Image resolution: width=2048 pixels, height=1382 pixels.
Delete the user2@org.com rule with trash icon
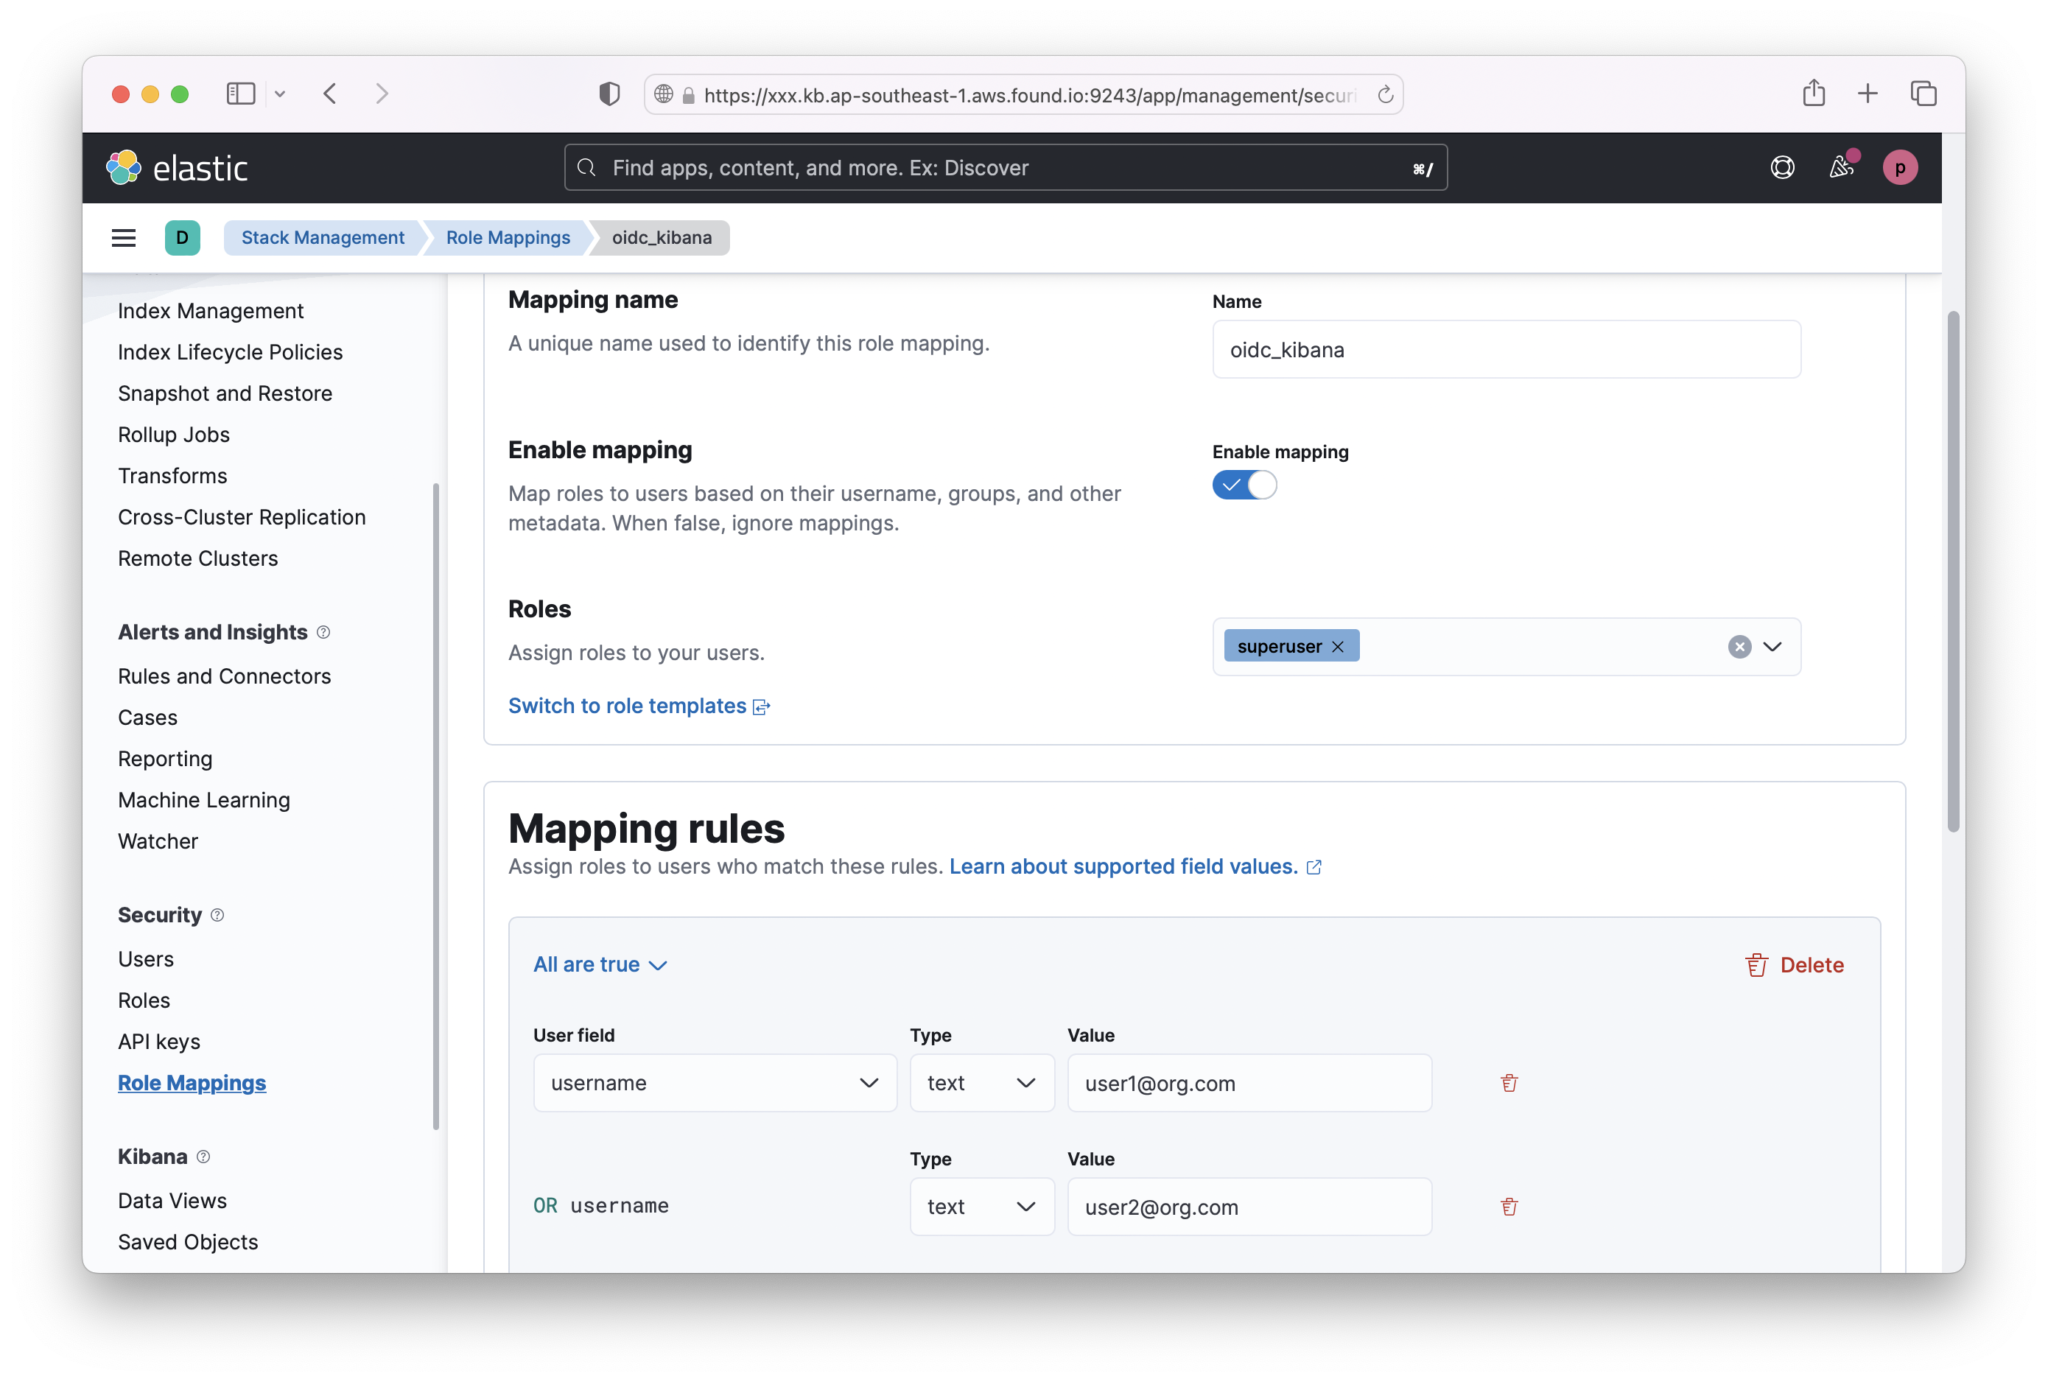1508,1206
